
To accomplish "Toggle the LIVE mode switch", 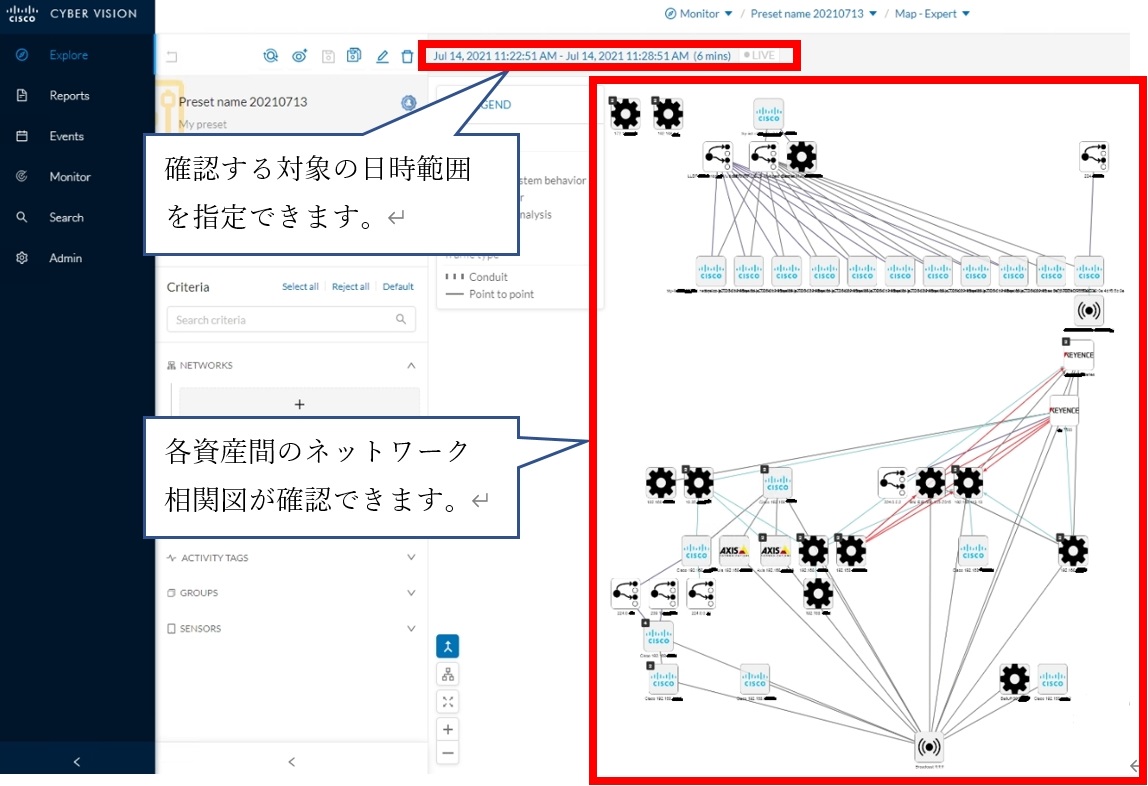I will [x=759, y=56].
